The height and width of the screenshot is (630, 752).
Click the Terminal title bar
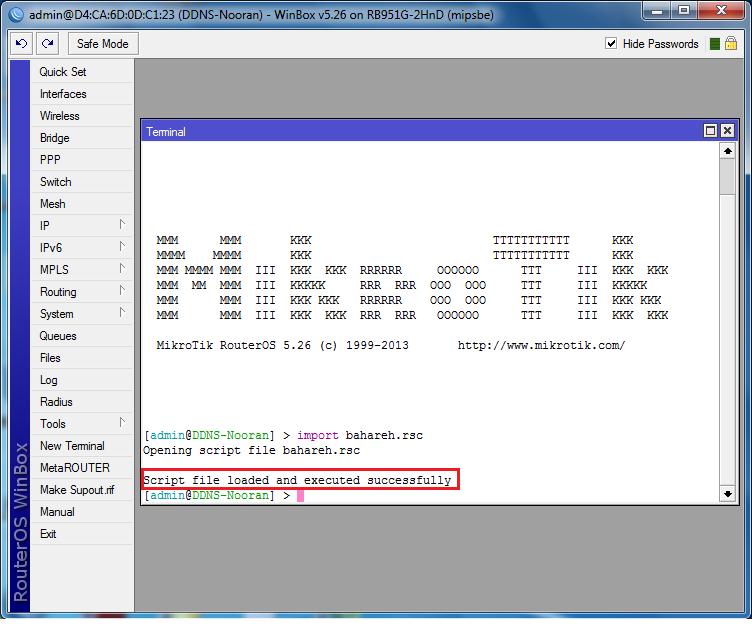coord(422,131)
